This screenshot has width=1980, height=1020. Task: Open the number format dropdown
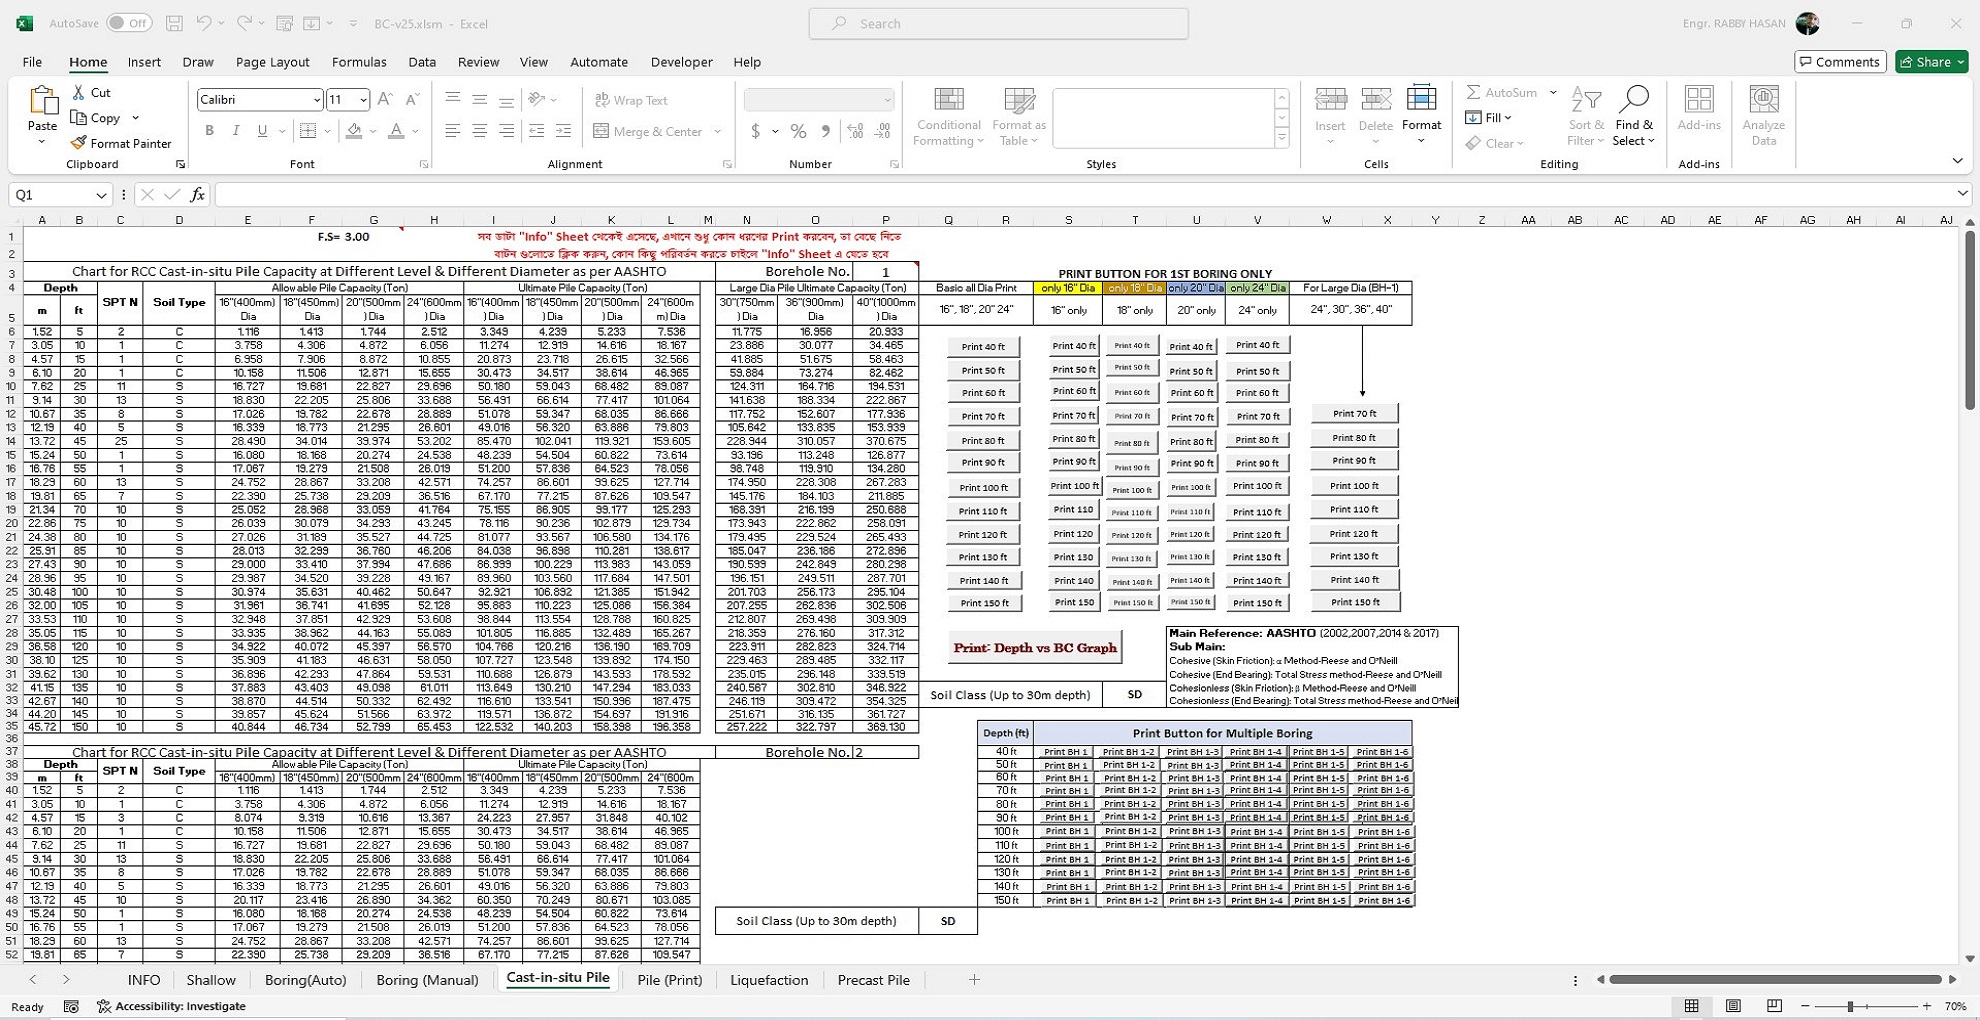coord(886,99)
